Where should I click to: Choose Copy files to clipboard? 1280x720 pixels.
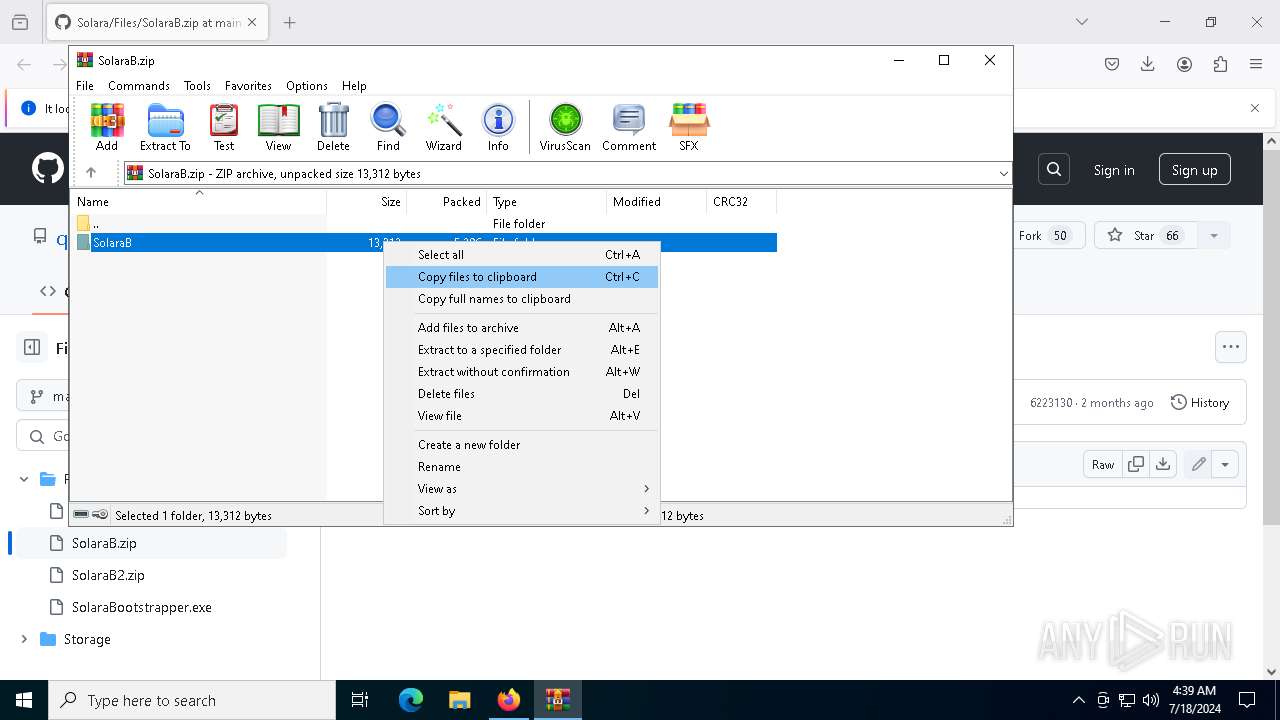pyautogui.click(x=522, y=277)
